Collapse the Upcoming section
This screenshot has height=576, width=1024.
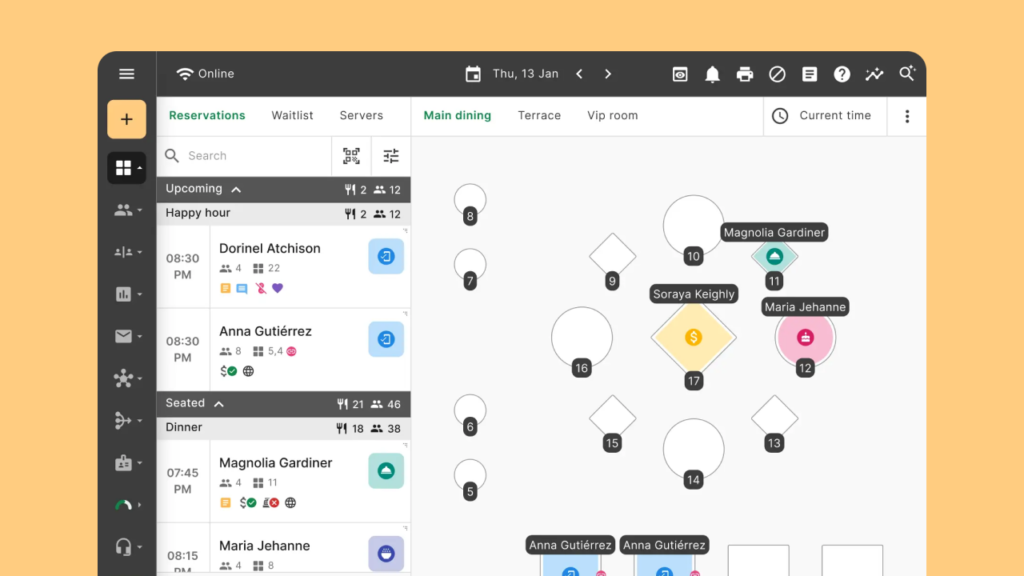click(x=236, y=189)
